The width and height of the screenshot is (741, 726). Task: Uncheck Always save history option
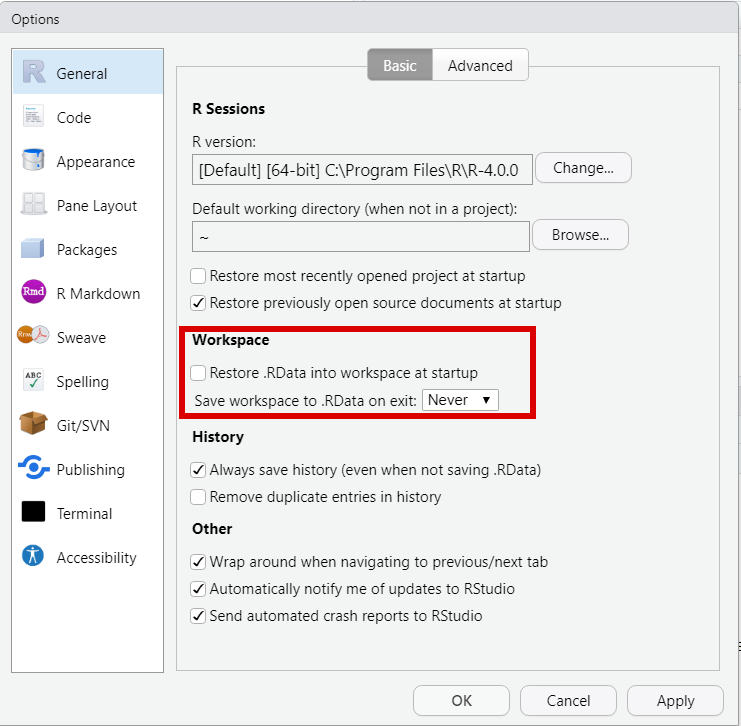199,470
